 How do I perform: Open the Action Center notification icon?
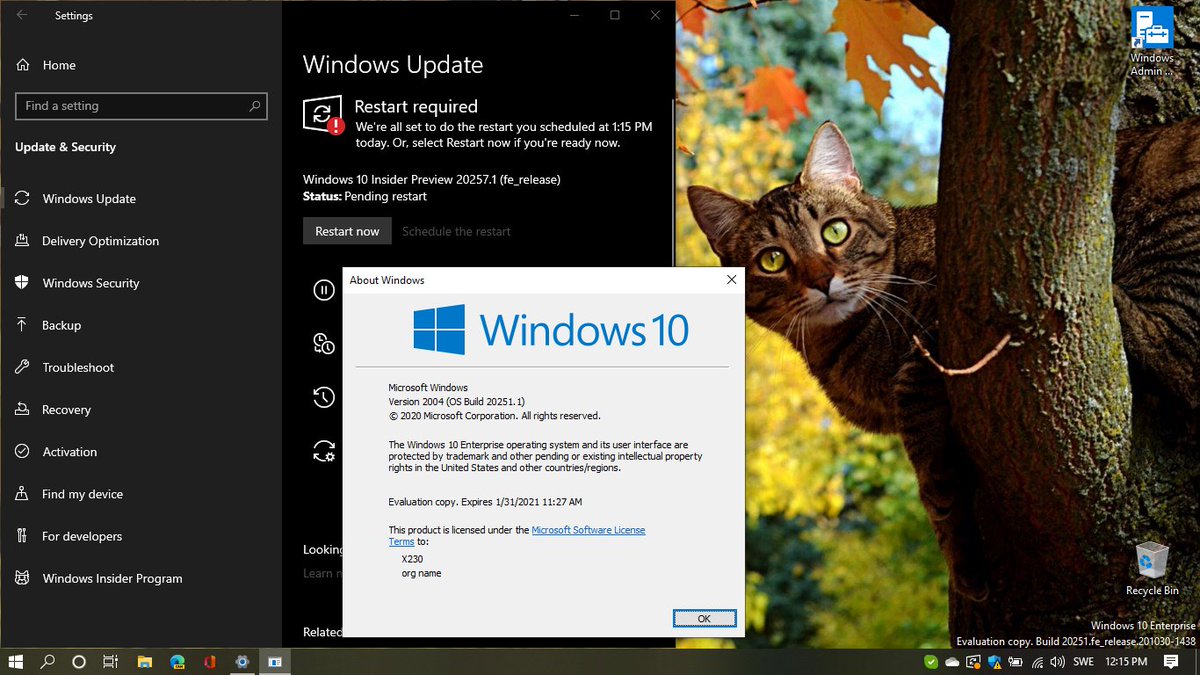pos(1171,662)
